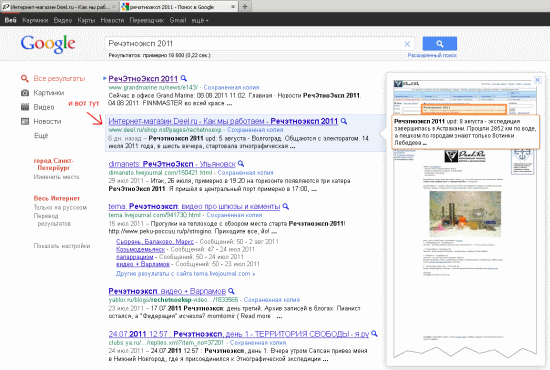Image resolution: width=550 pixels, height=370 pixels.
Task: Select the Новости newspaper icon in sidebar
Action: coord(25,121)
